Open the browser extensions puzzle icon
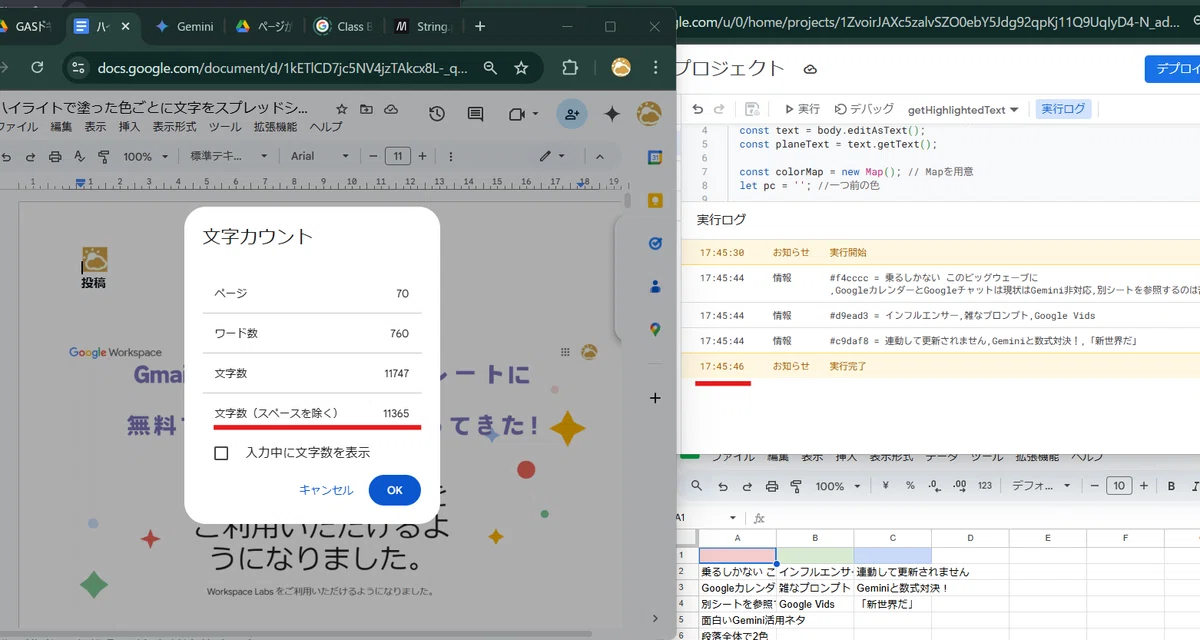 [570, 68]
